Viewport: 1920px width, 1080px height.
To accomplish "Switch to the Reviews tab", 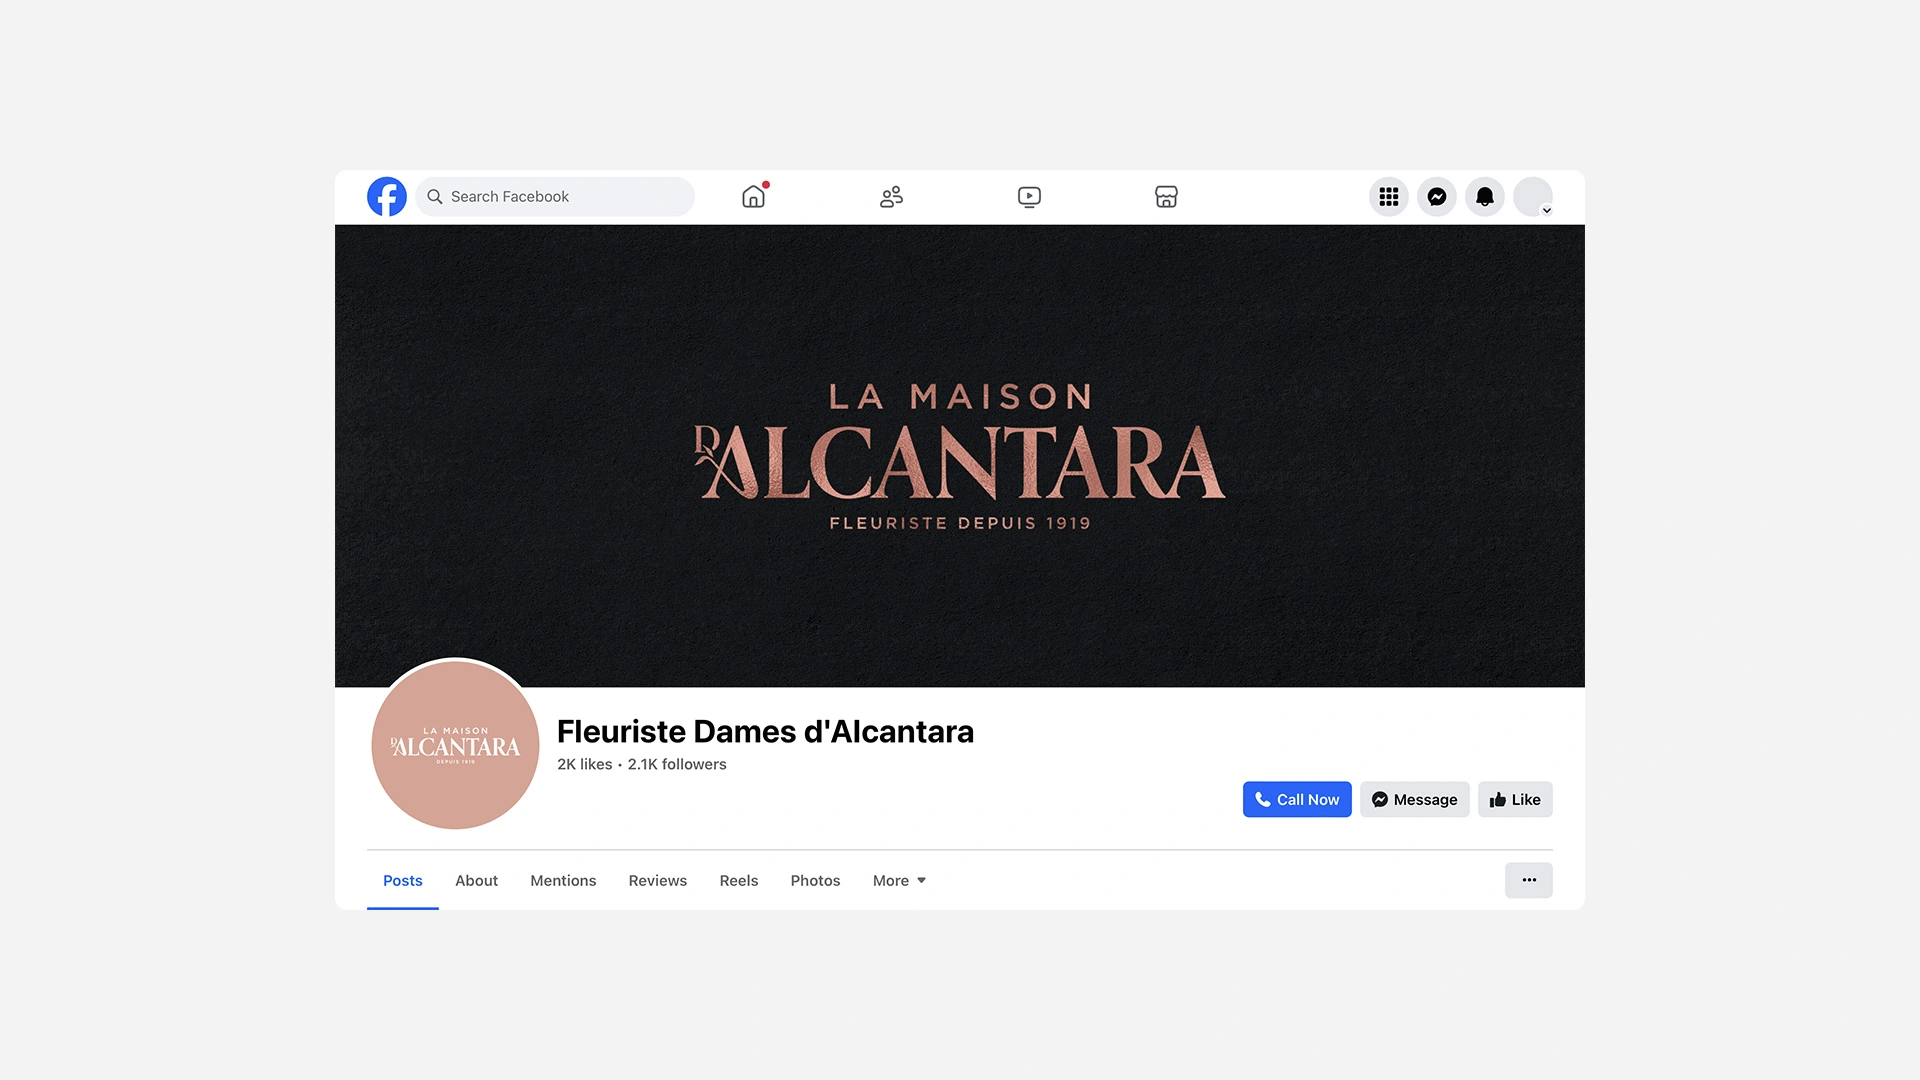I will pos(657,880).
